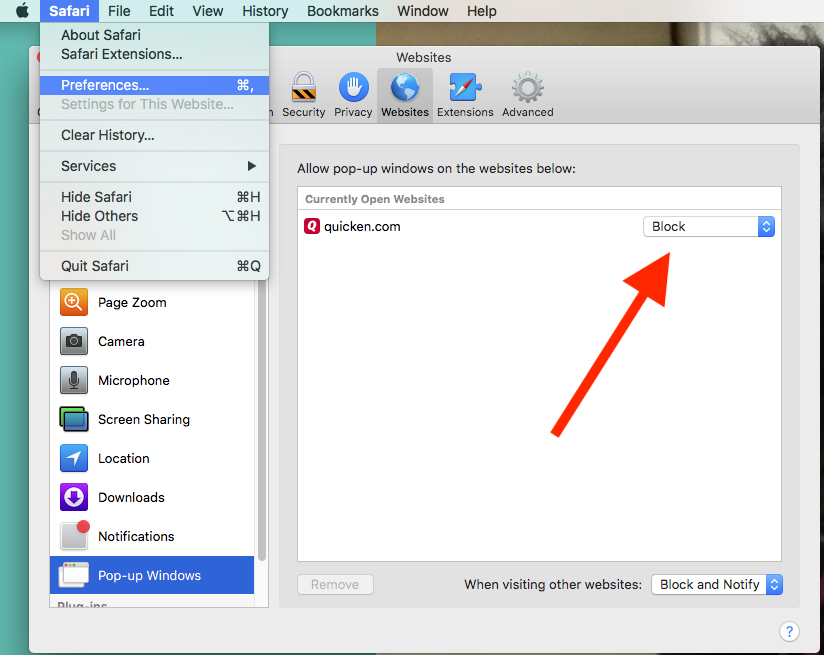Viewport: 824px width, 655px height.
Task: Click the Camera icon in sidebar
Action: (x=74, y=341)
